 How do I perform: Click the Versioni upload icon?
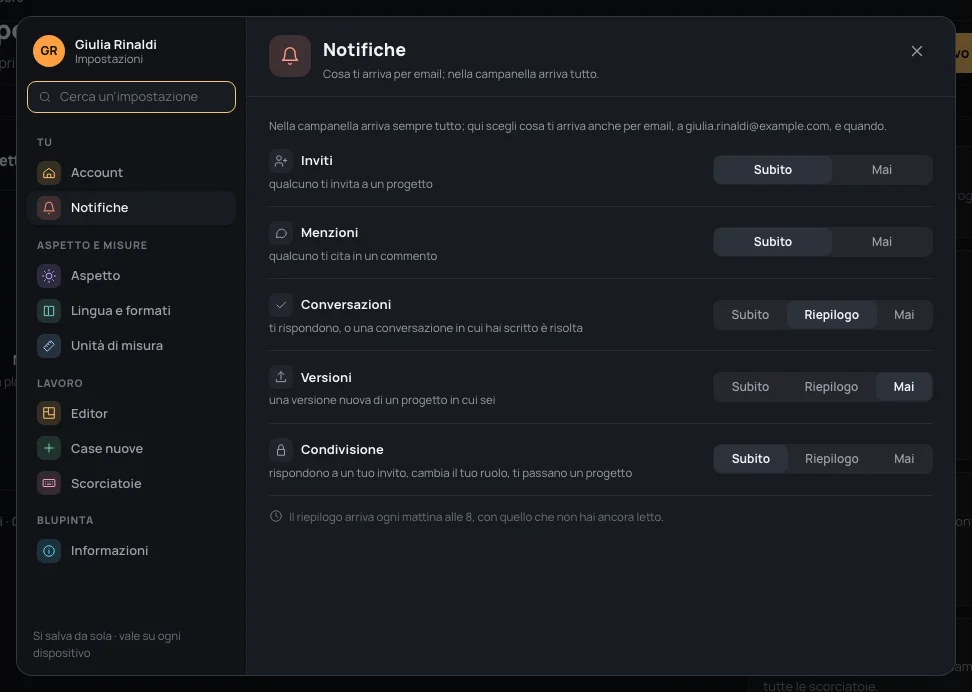click(x=281, y=377)
